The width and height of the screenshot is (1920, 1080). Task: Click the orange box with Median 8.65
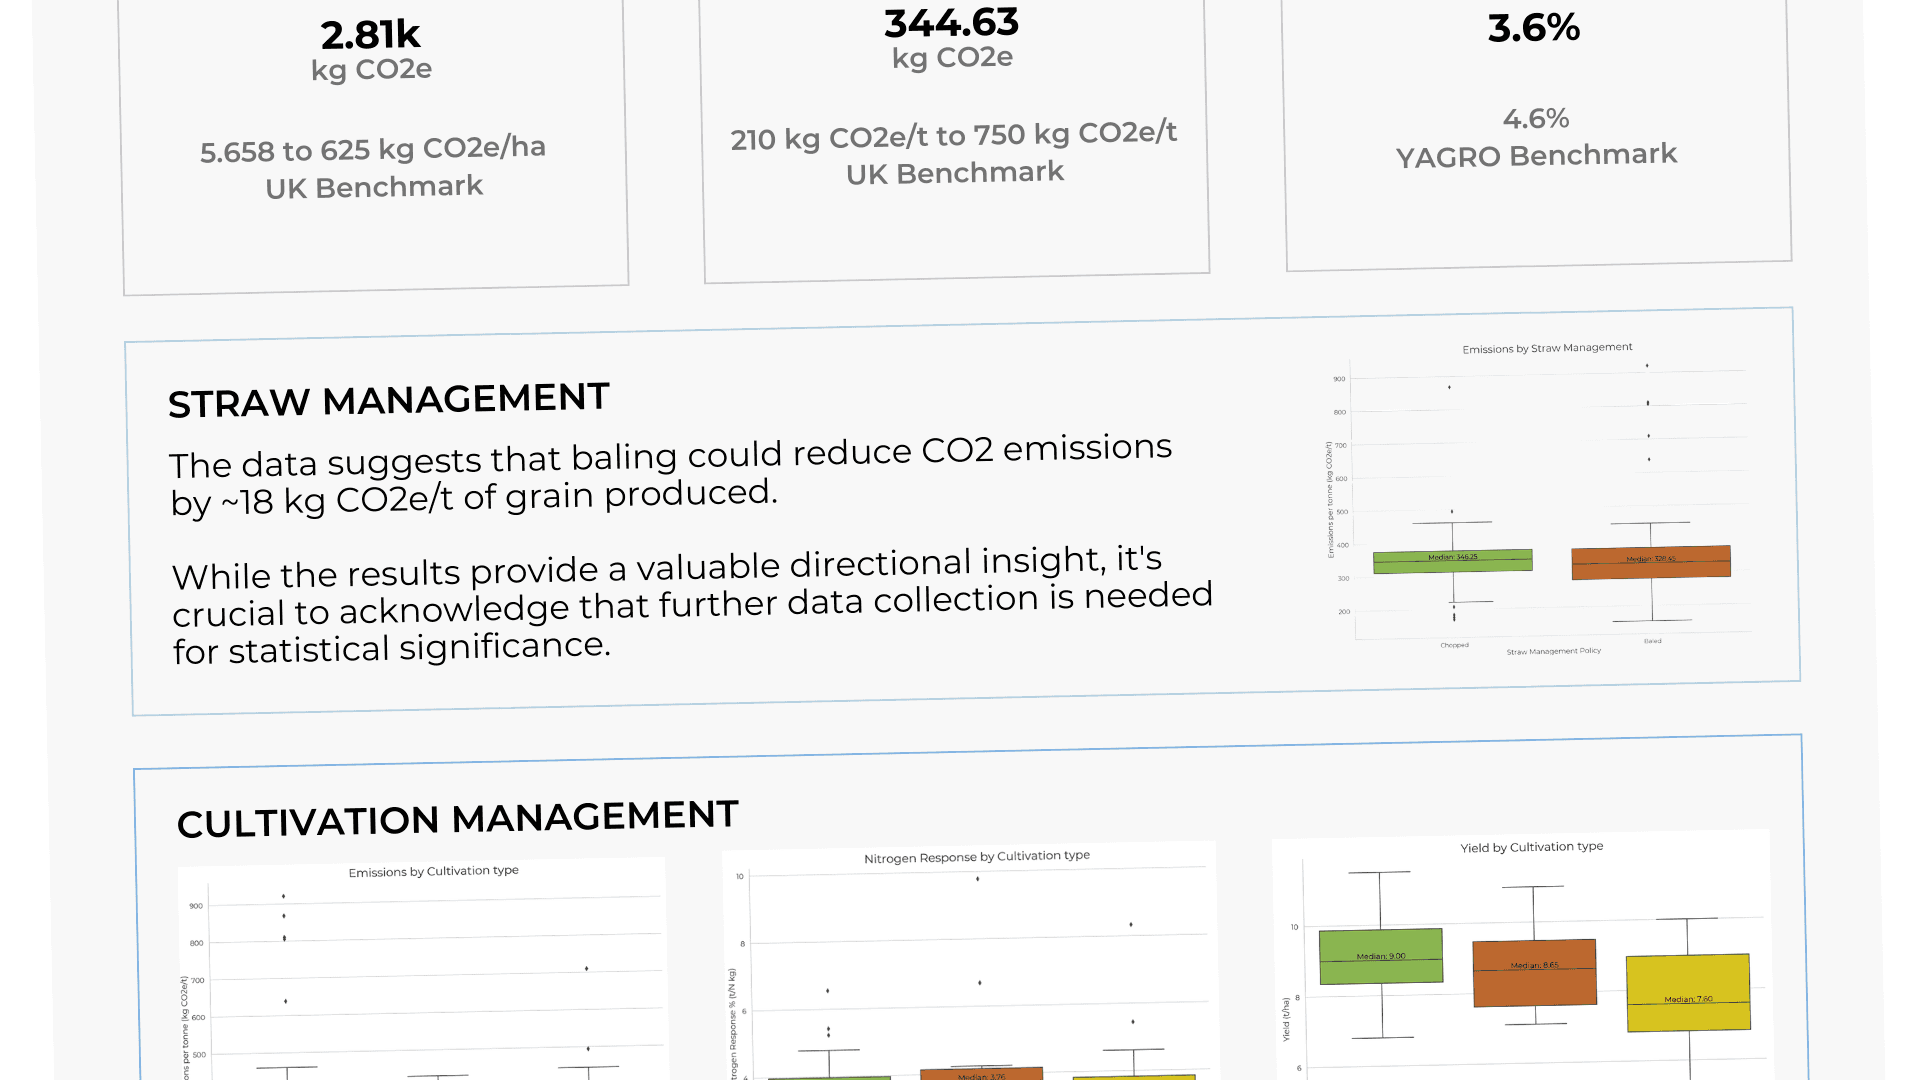coord(1534,973)
